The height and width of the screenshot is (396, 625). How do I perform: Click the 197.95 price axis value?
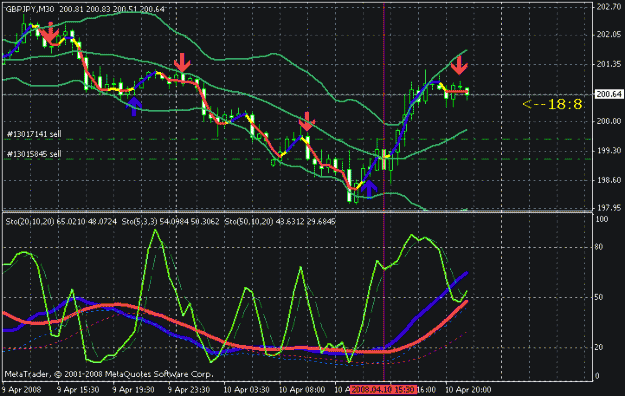tap(609, 208)
